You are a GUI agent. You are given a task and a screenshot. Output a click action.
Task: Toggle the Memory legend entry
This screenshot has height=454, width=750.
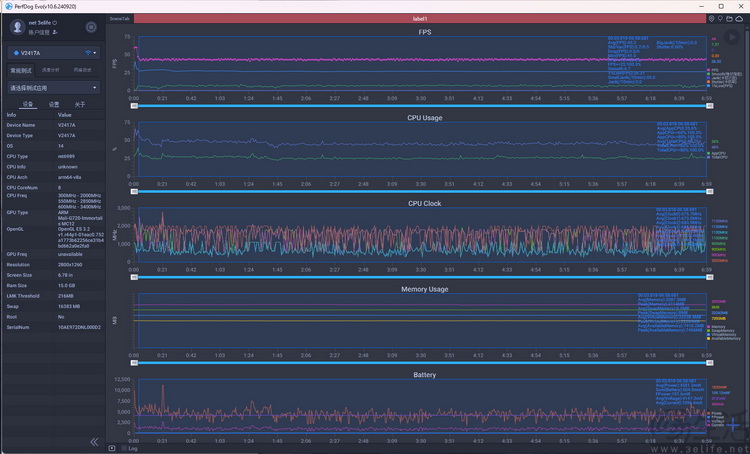click(717, 327)
